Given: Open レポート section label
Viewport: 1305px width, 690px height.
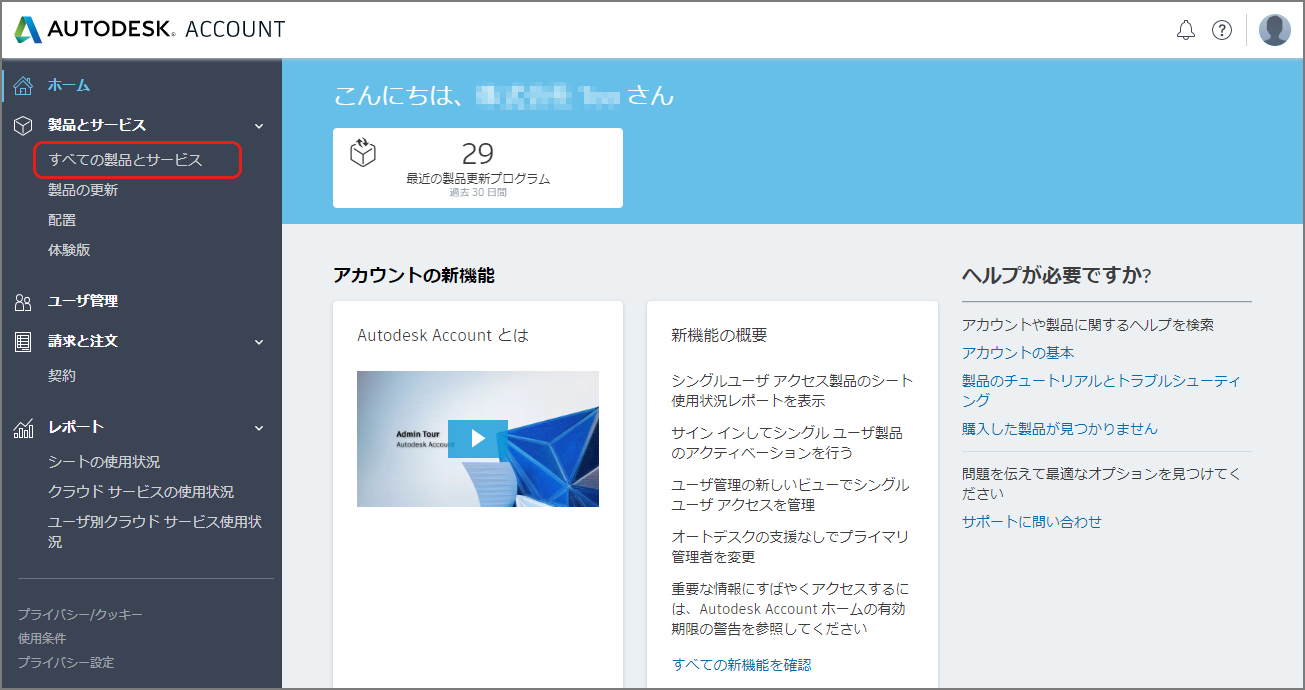Looking at the screenshot, I should pos(76,427).
